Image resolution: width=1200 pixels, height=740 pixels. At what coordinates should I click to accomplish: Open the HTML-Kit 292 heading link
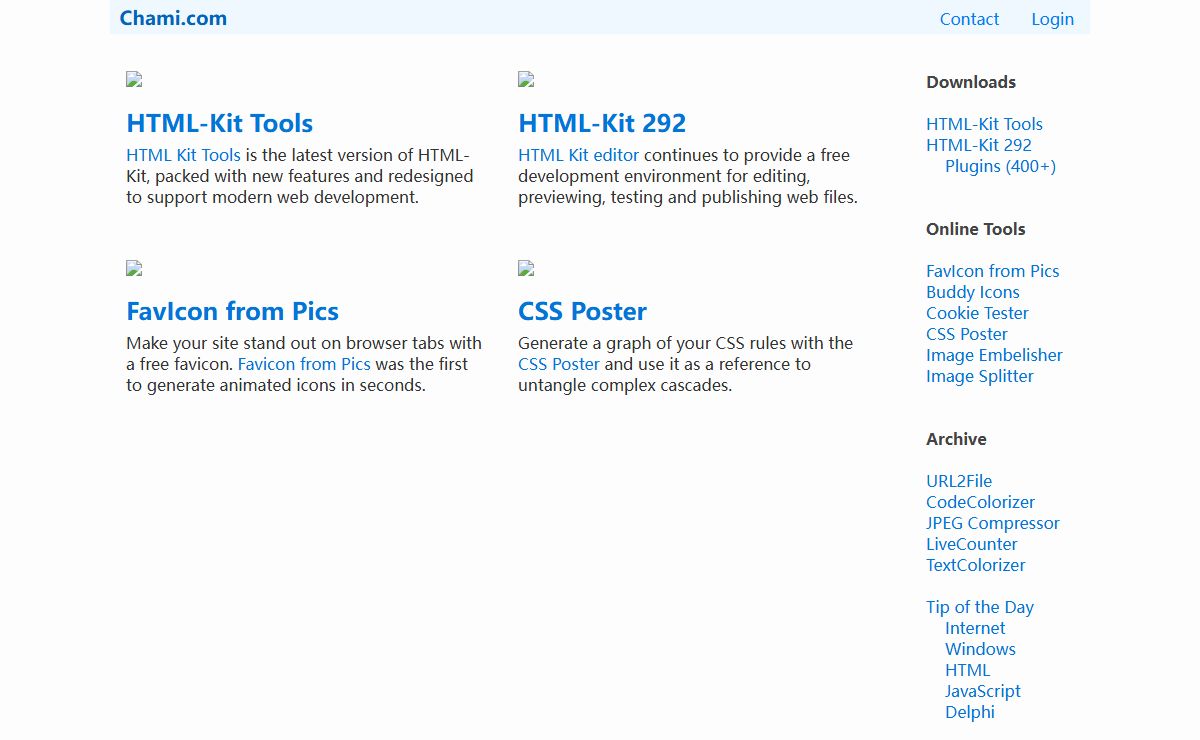pyautogui.click(x=602, y=123)
